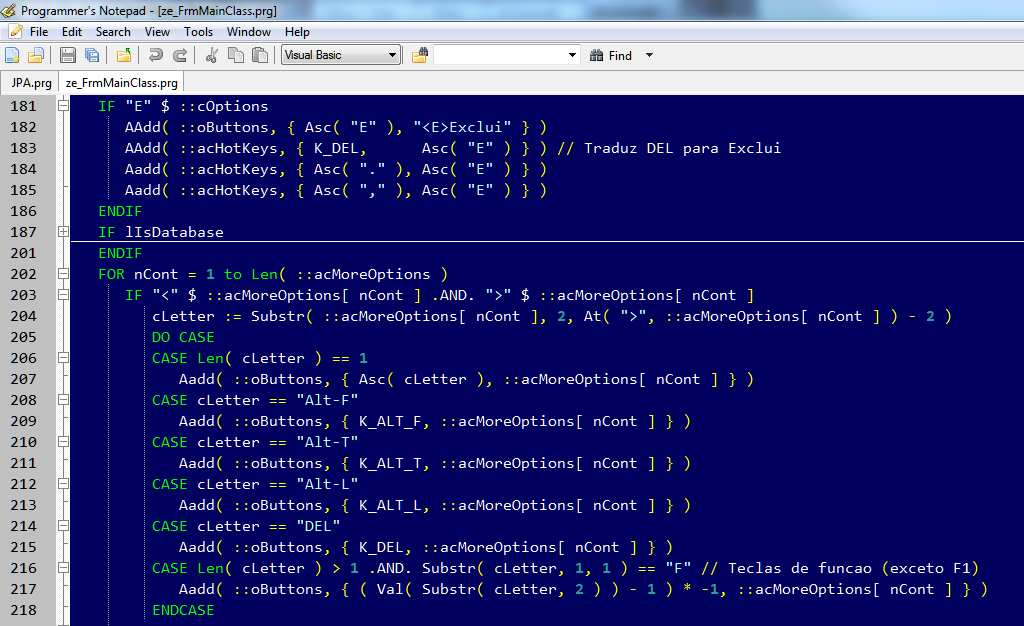This screenshot has width=1024, height=626.
Task: Click the 'ENDCASE' keyword on line 218
Action: coord(183,610)
